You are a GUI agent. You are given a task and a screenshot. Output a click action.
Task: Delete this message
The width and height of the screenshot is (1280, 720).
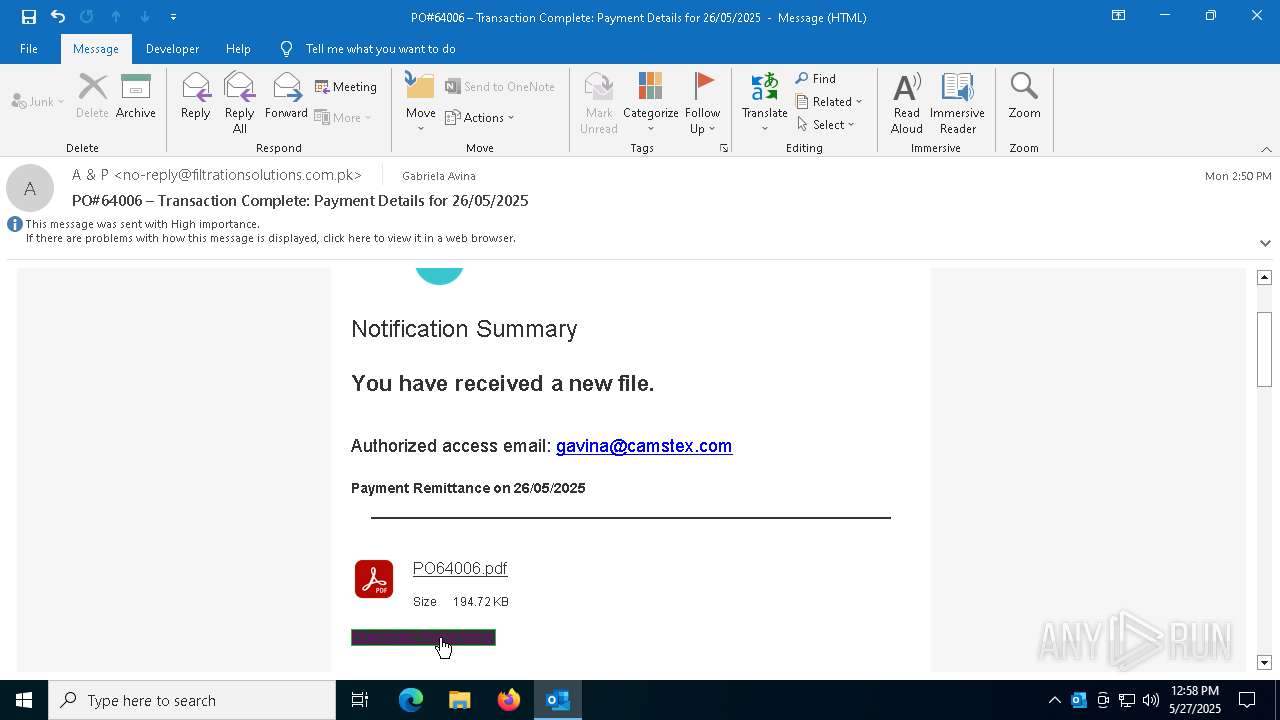[92, 96]
